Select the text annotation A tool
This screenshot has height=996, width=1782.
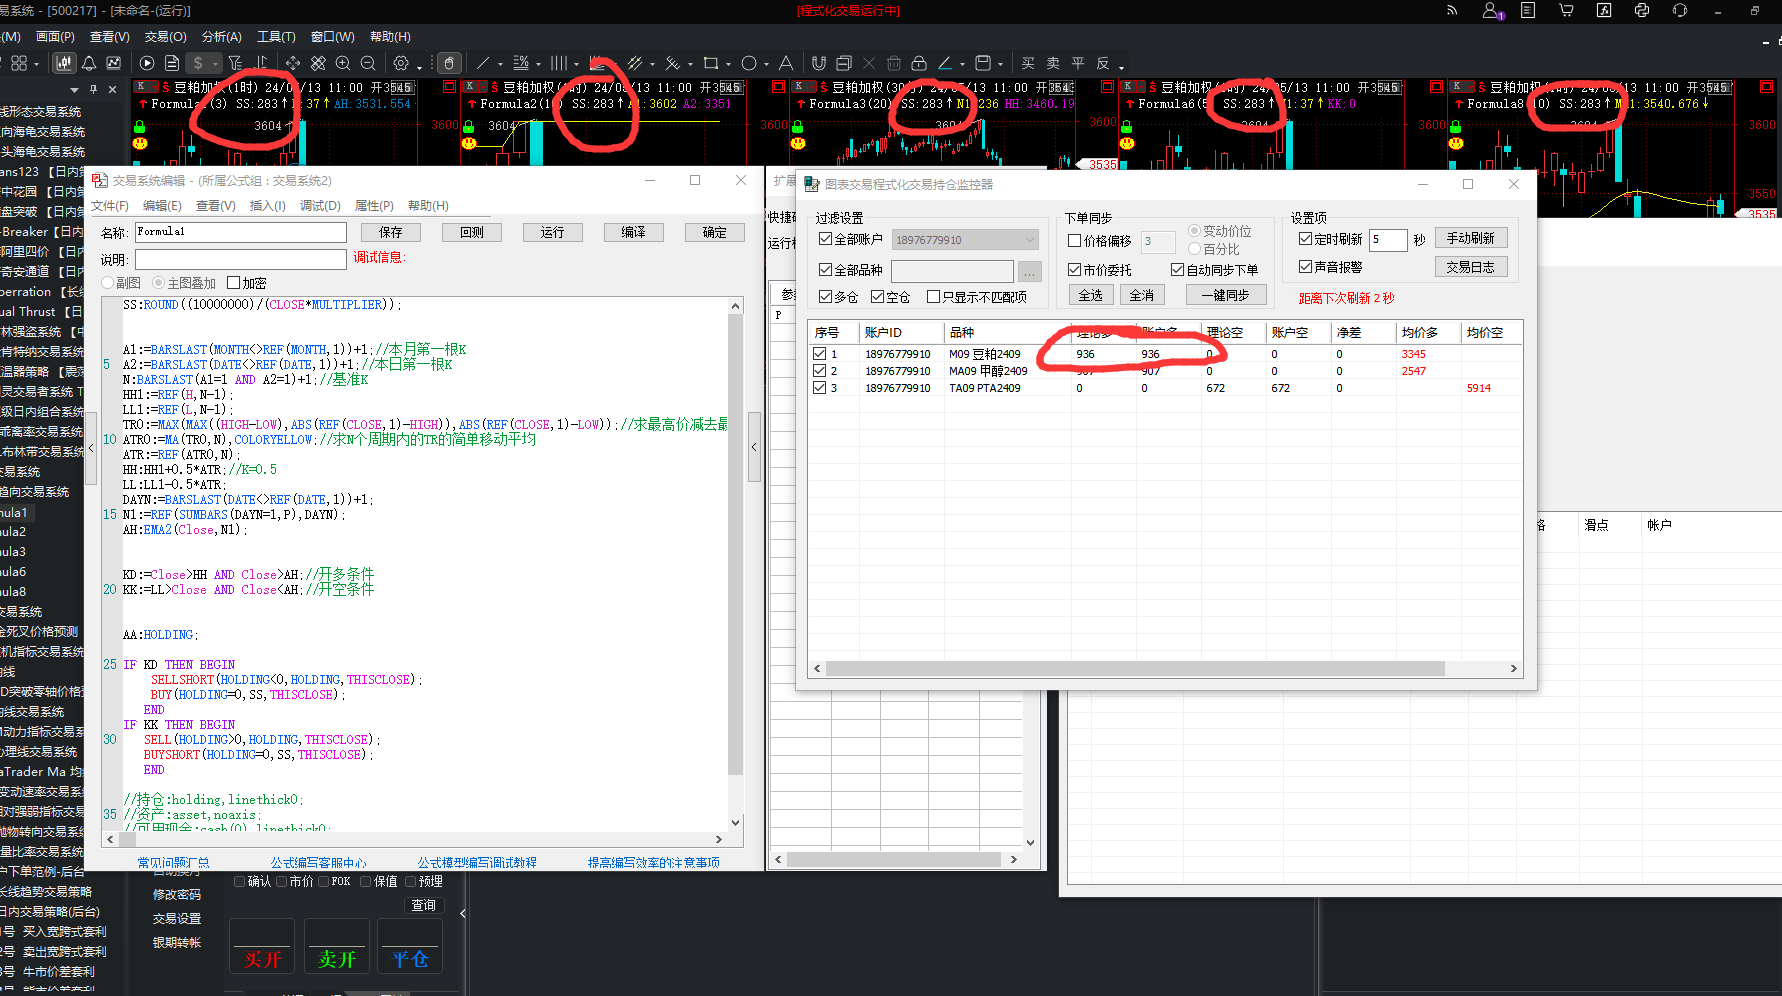pyautogui.click(x=786, y=63)
